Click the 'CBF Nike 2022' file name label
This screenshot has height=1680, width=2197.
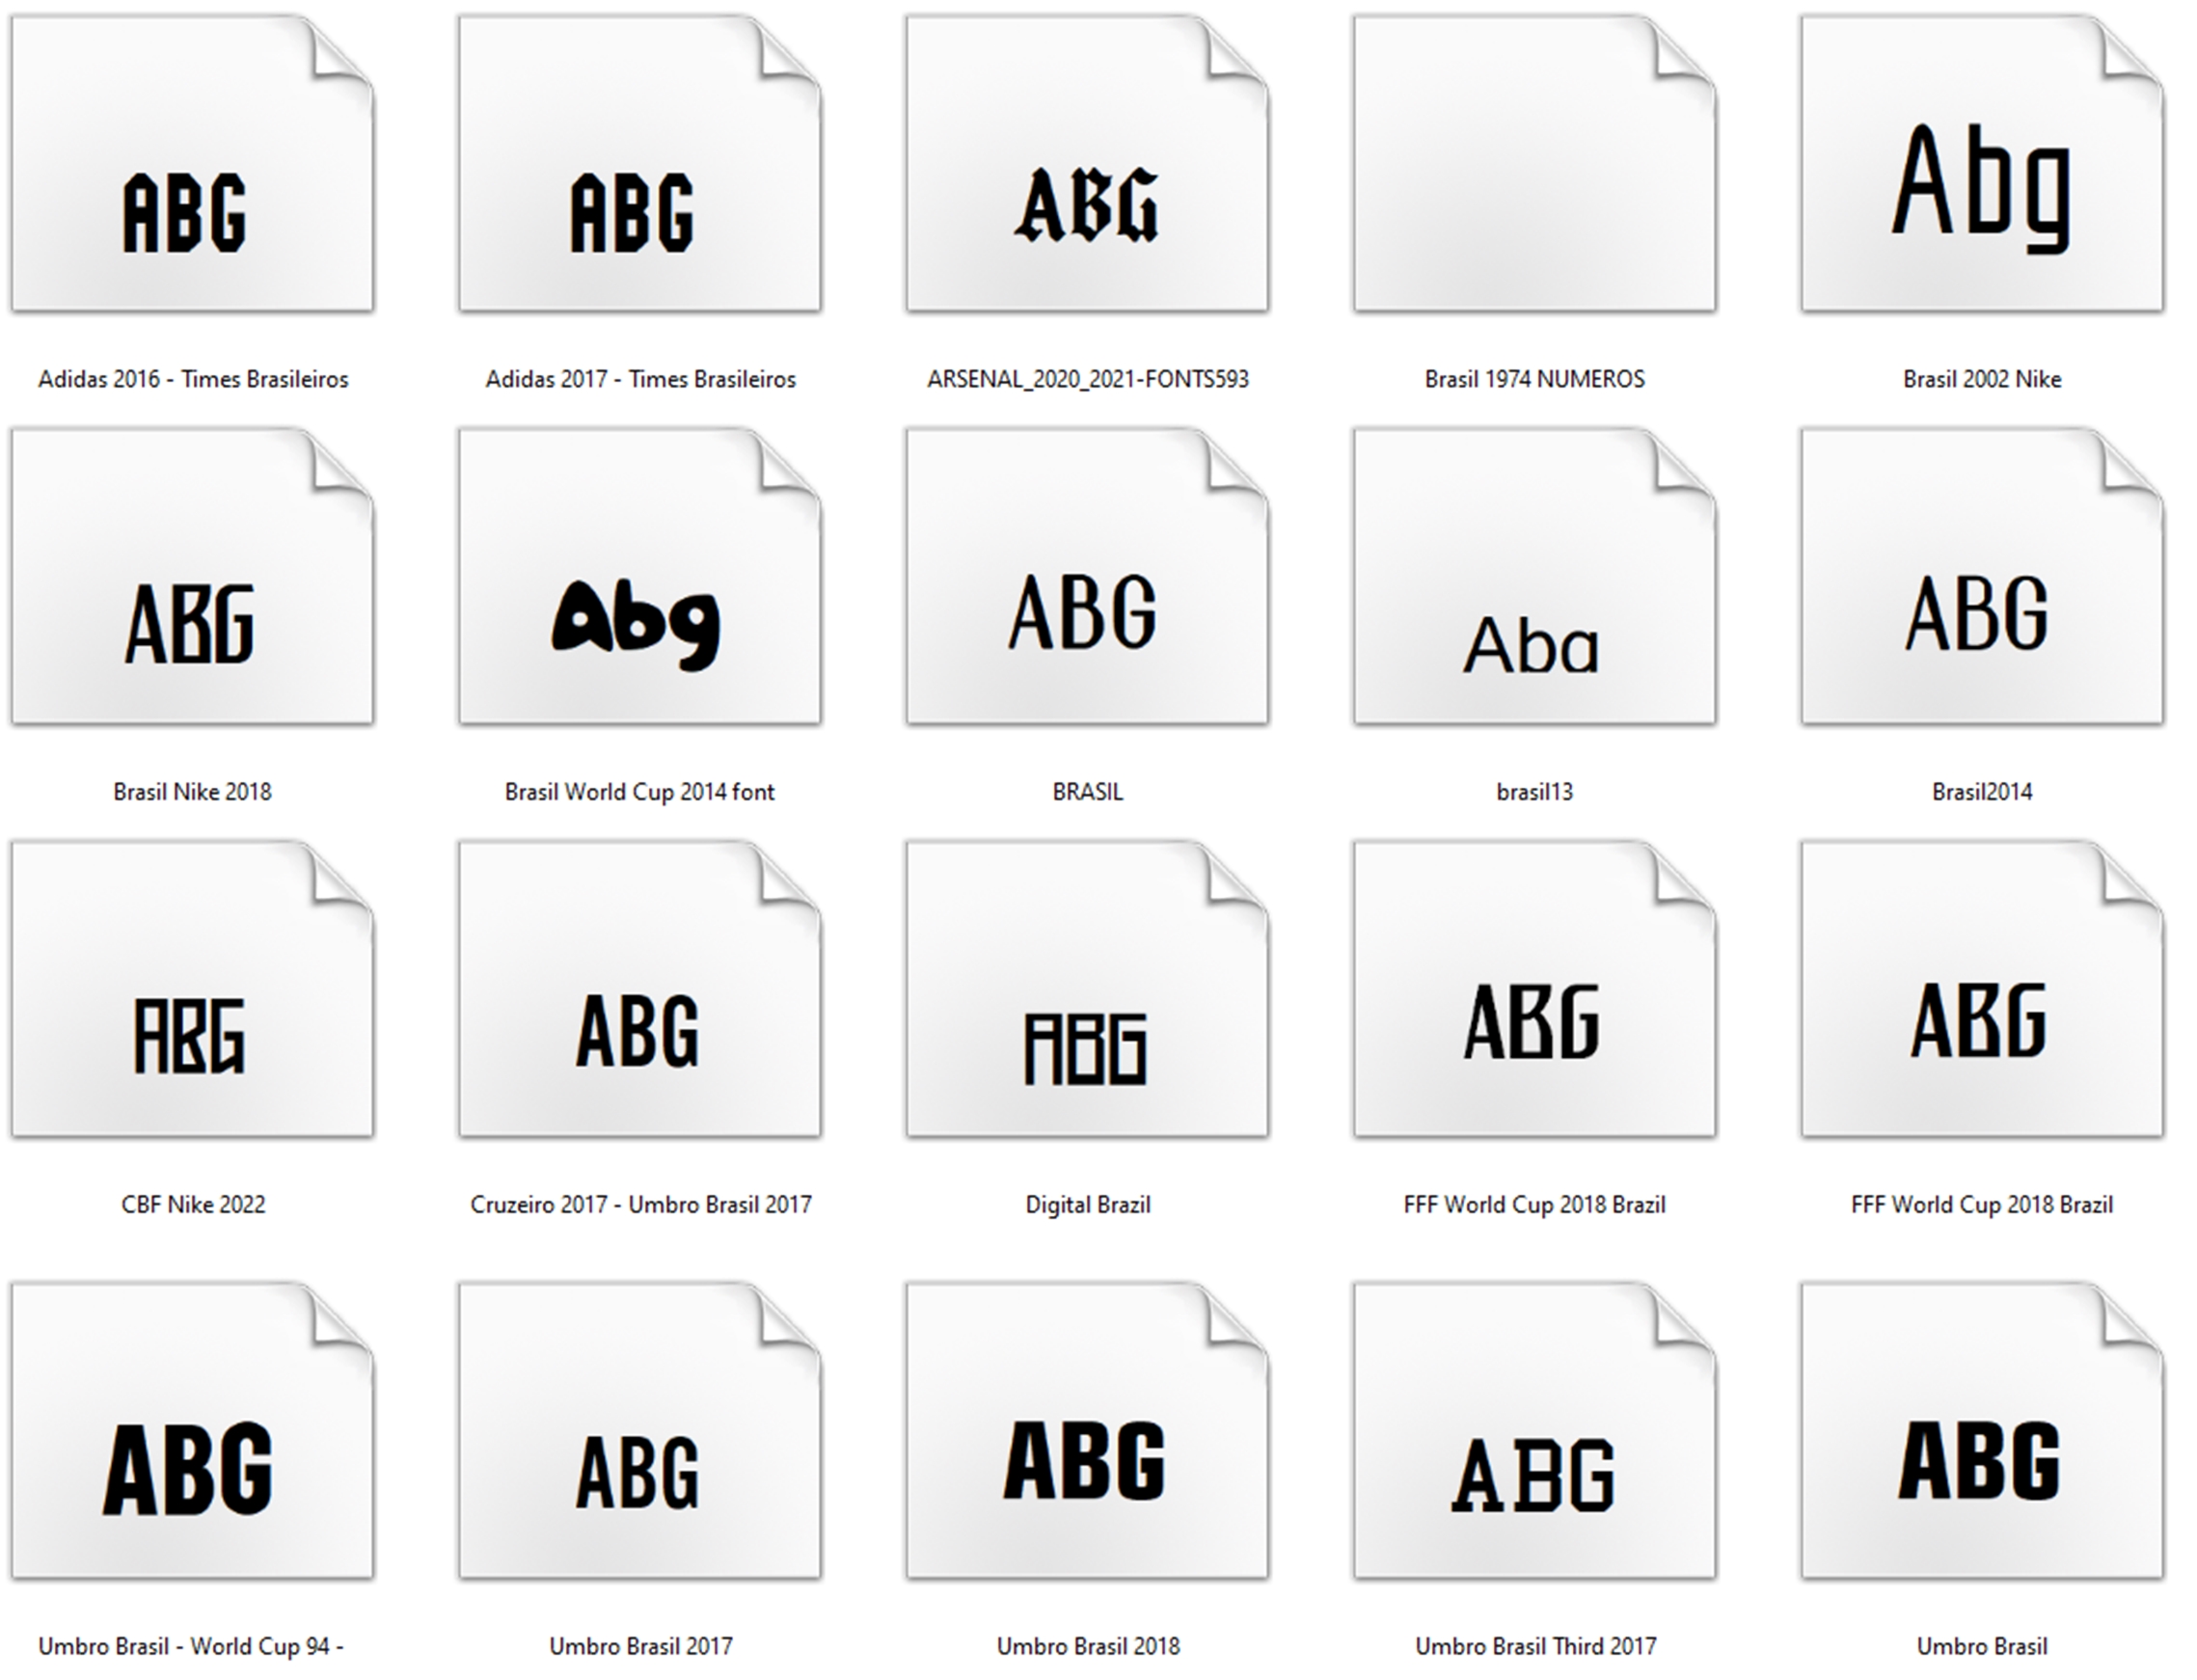pos(193,1205)
